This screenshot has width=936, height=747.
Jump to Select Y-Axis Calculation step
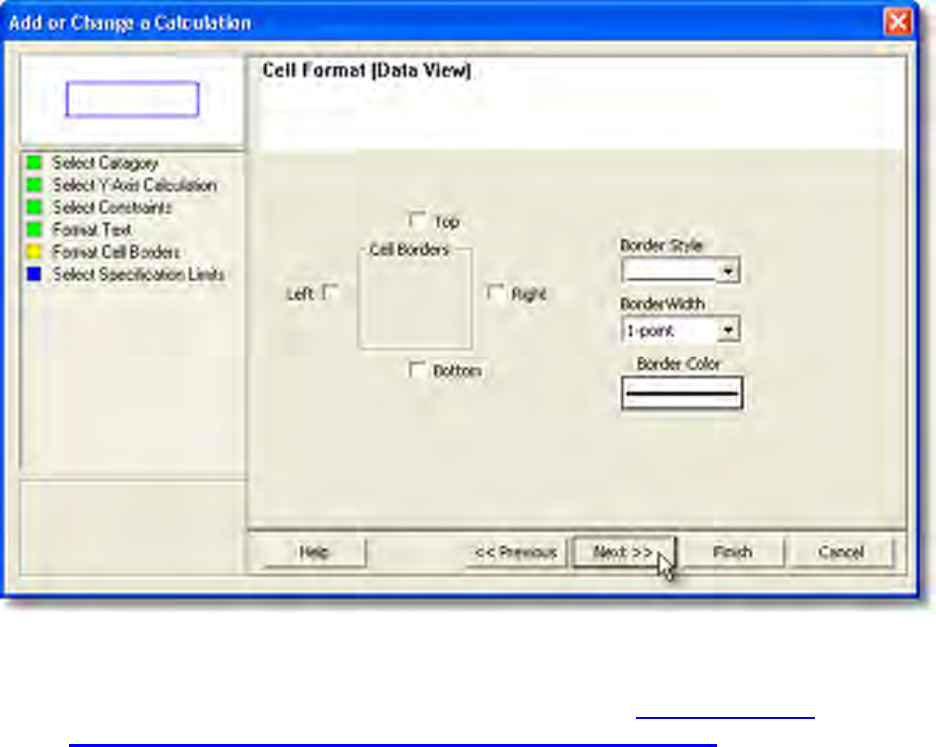(x=134, y=185)
